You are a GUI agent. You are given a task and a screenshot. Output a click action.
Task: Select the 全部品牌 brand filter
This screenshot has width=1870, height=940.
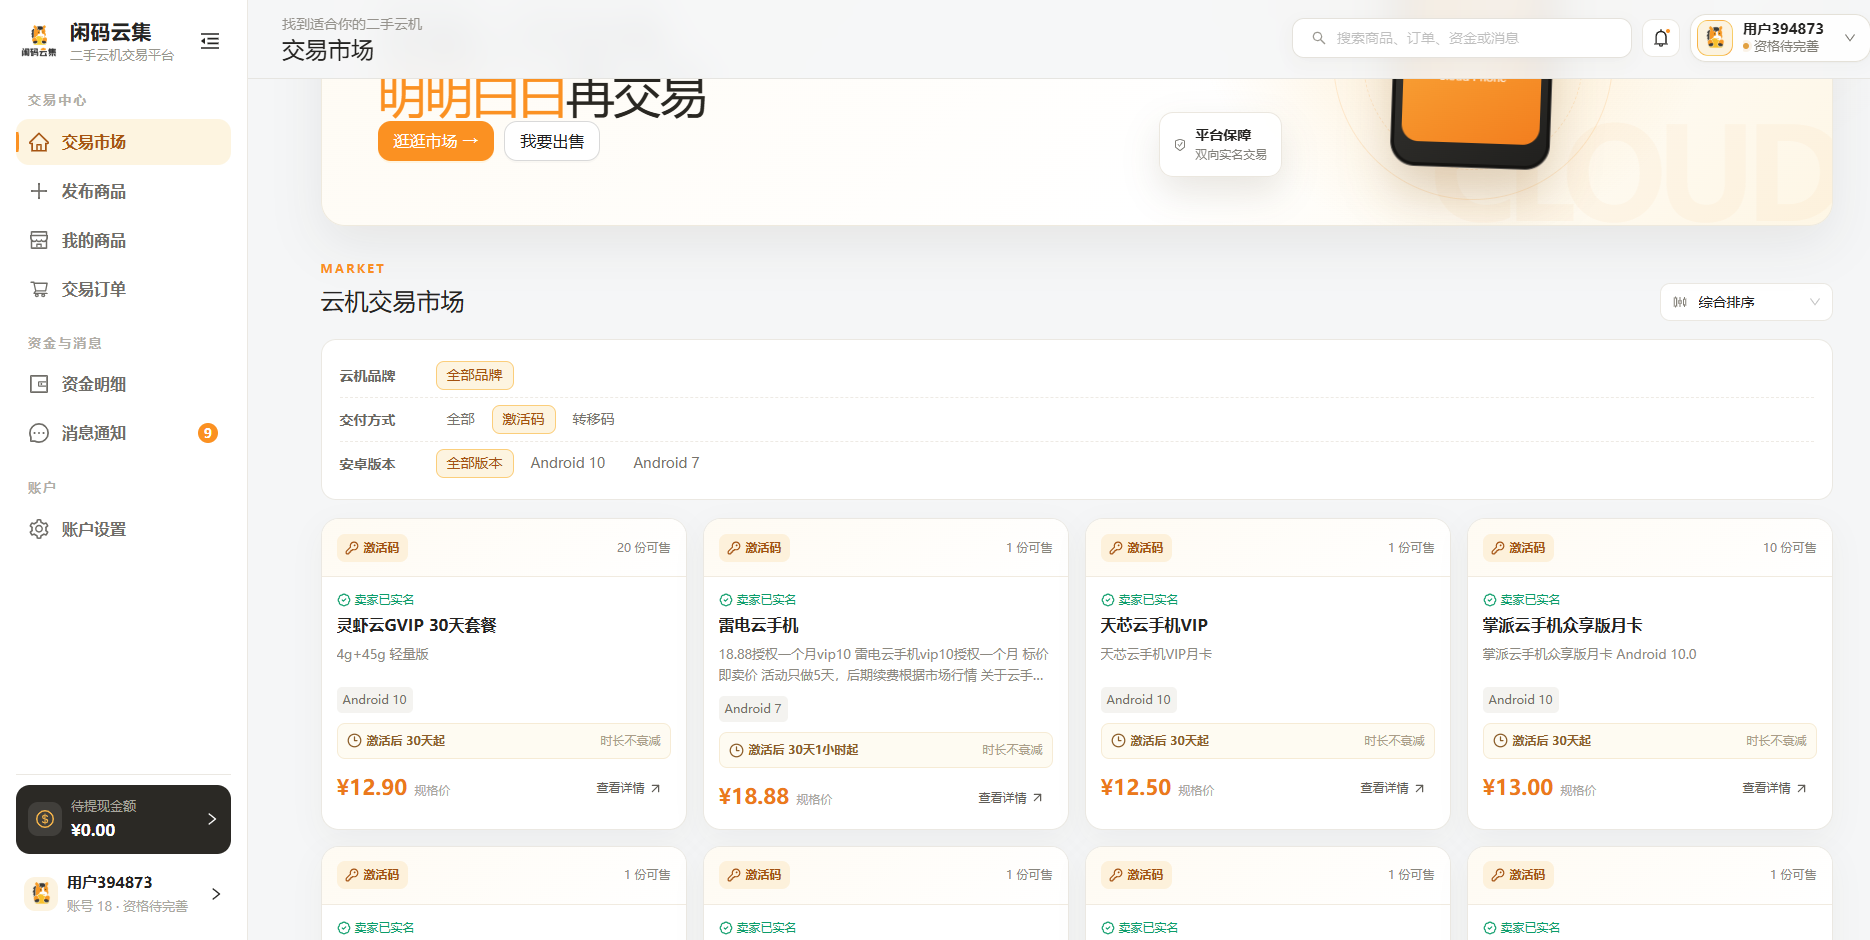pos(475,375)
